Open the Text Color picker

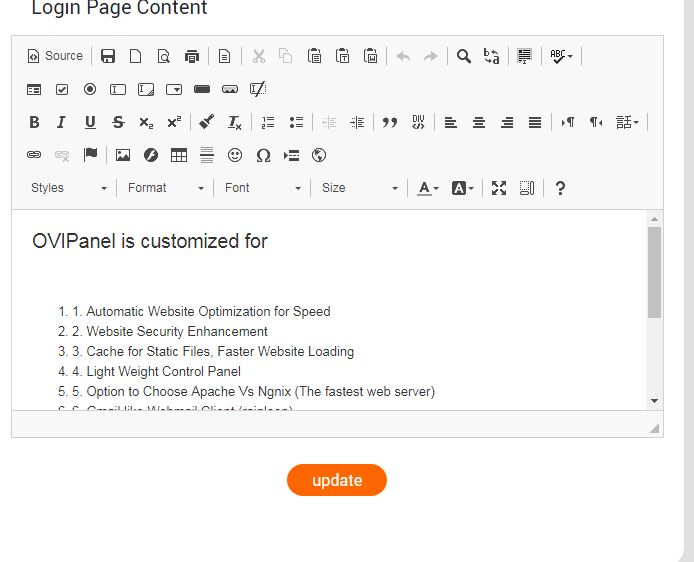428,188
